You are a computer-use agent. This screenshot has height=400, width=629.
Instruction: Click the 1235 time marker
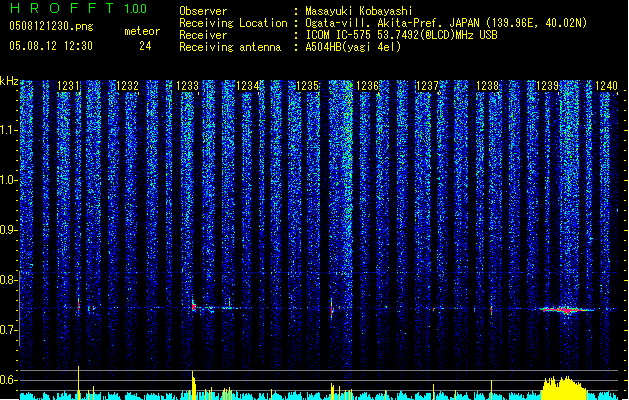(307, 86)
